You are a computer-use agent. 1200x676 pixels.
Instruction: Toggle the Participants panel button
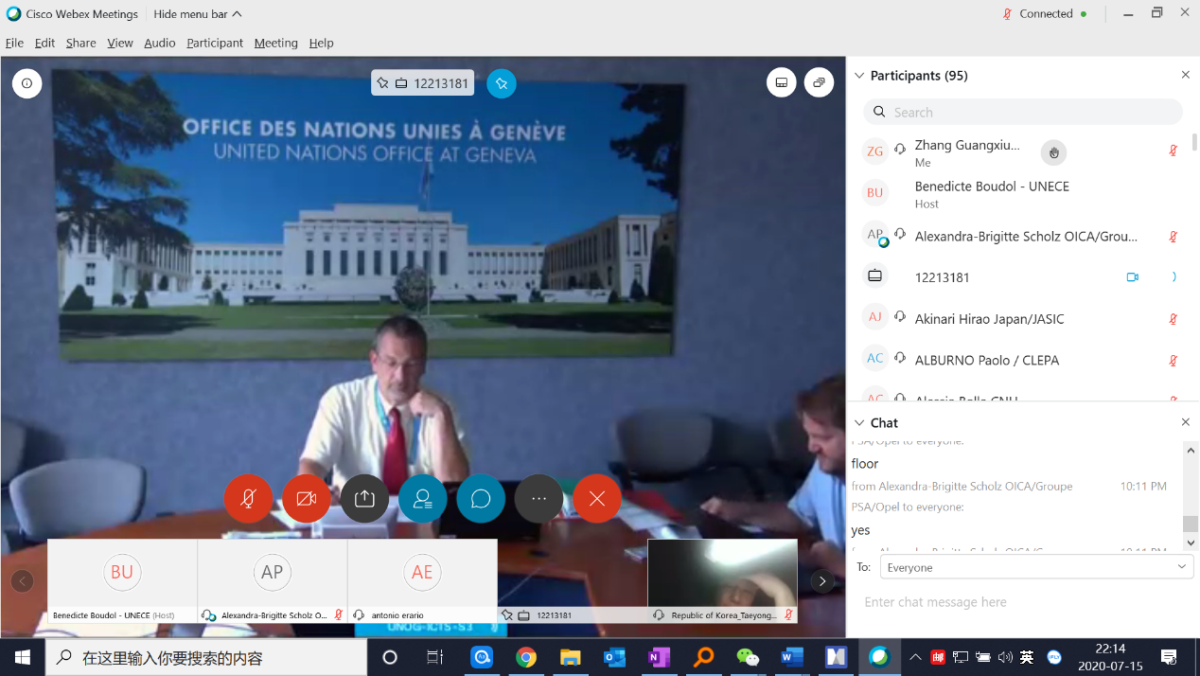(422, 498)
